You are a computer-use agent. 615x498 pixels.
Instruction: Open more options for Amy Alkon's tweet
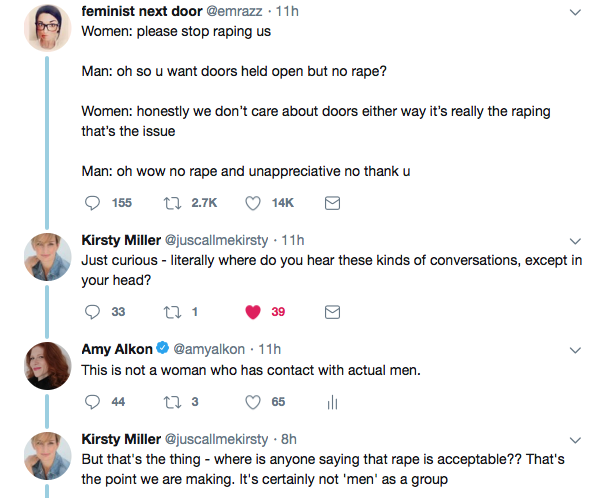pos(576,350)
